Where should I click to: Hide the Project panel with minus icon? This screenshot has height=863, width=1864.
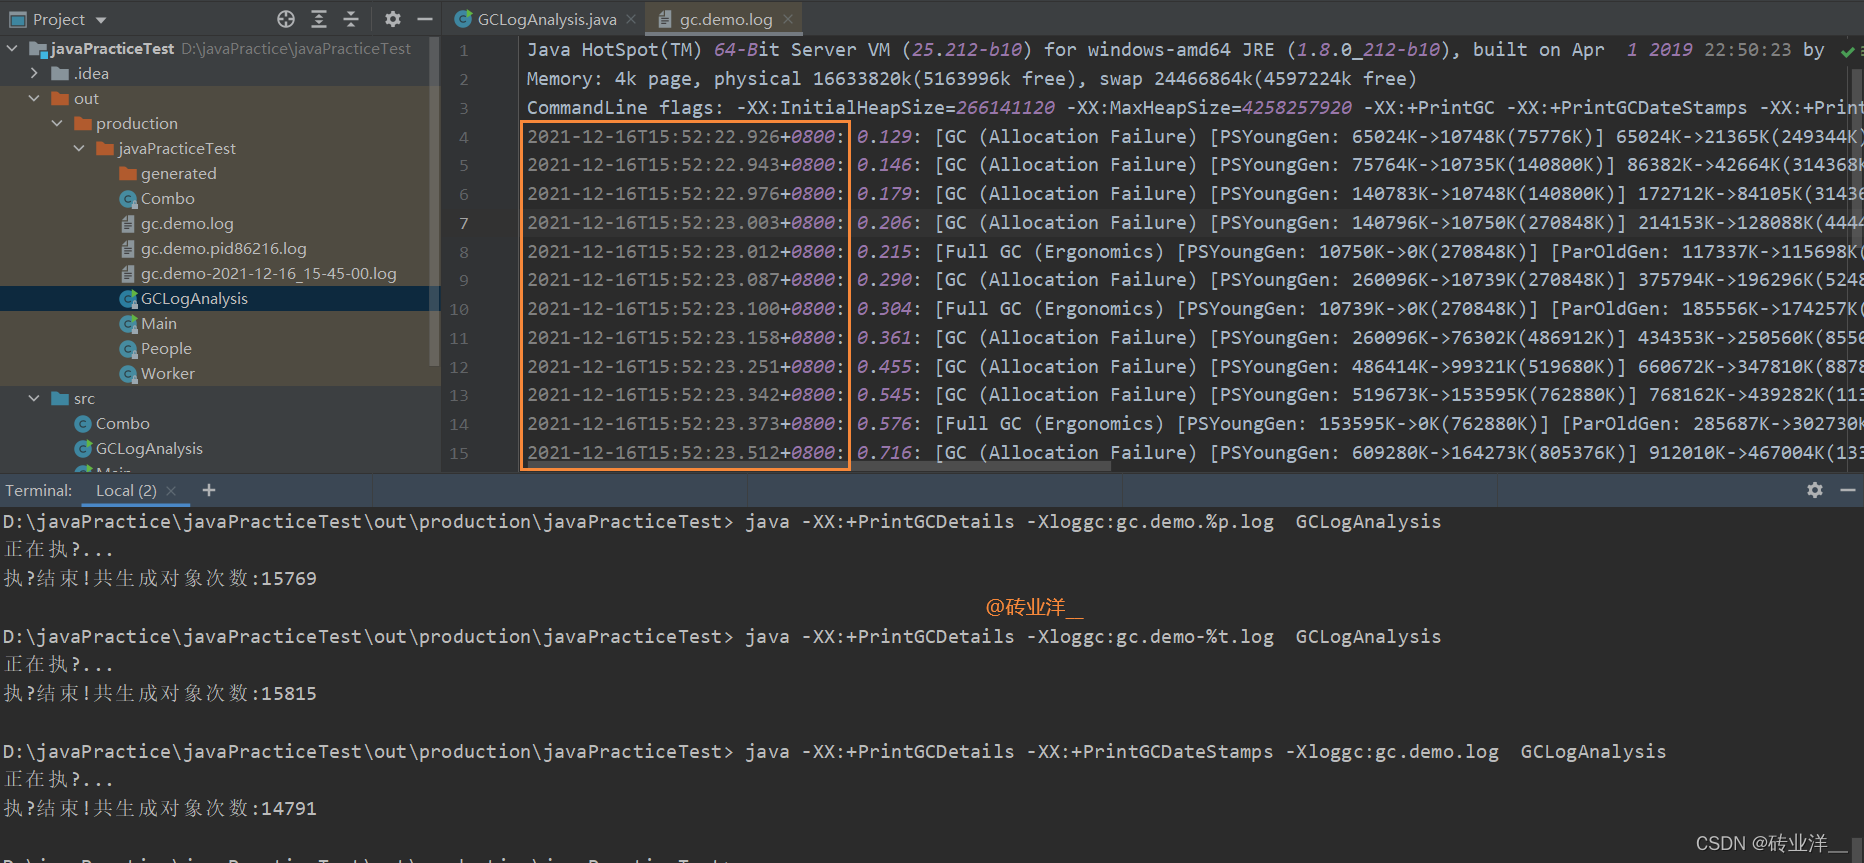pos(425,19)
